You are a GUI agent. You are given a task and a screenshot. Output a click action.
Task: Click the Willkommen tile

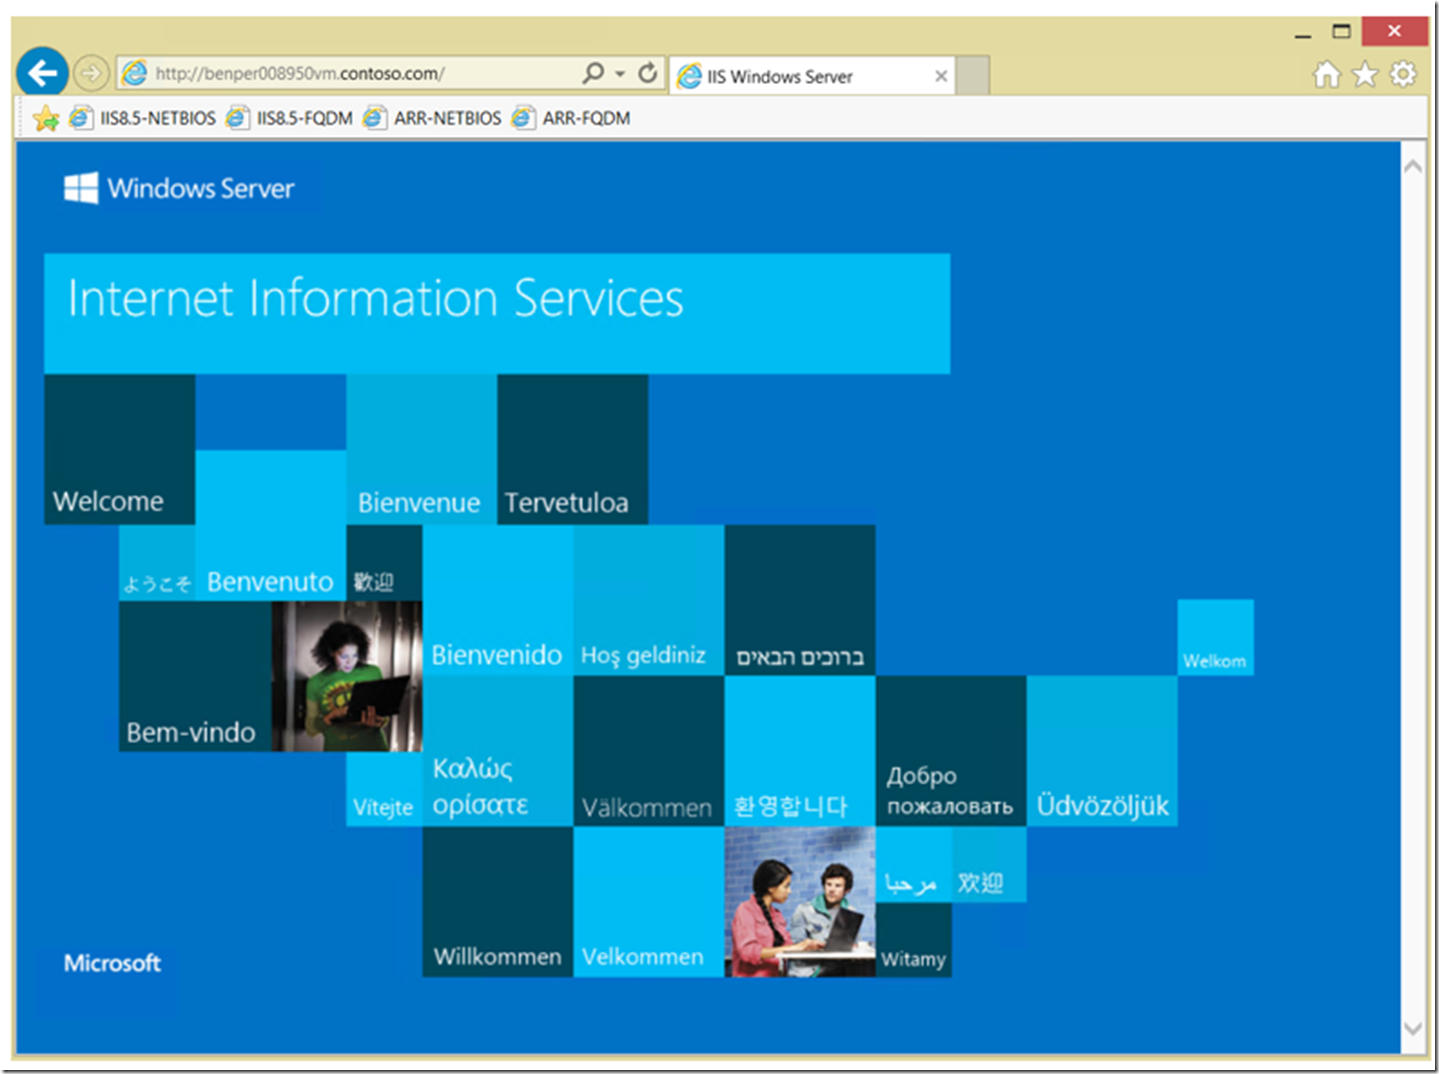[x=497, y=902]
